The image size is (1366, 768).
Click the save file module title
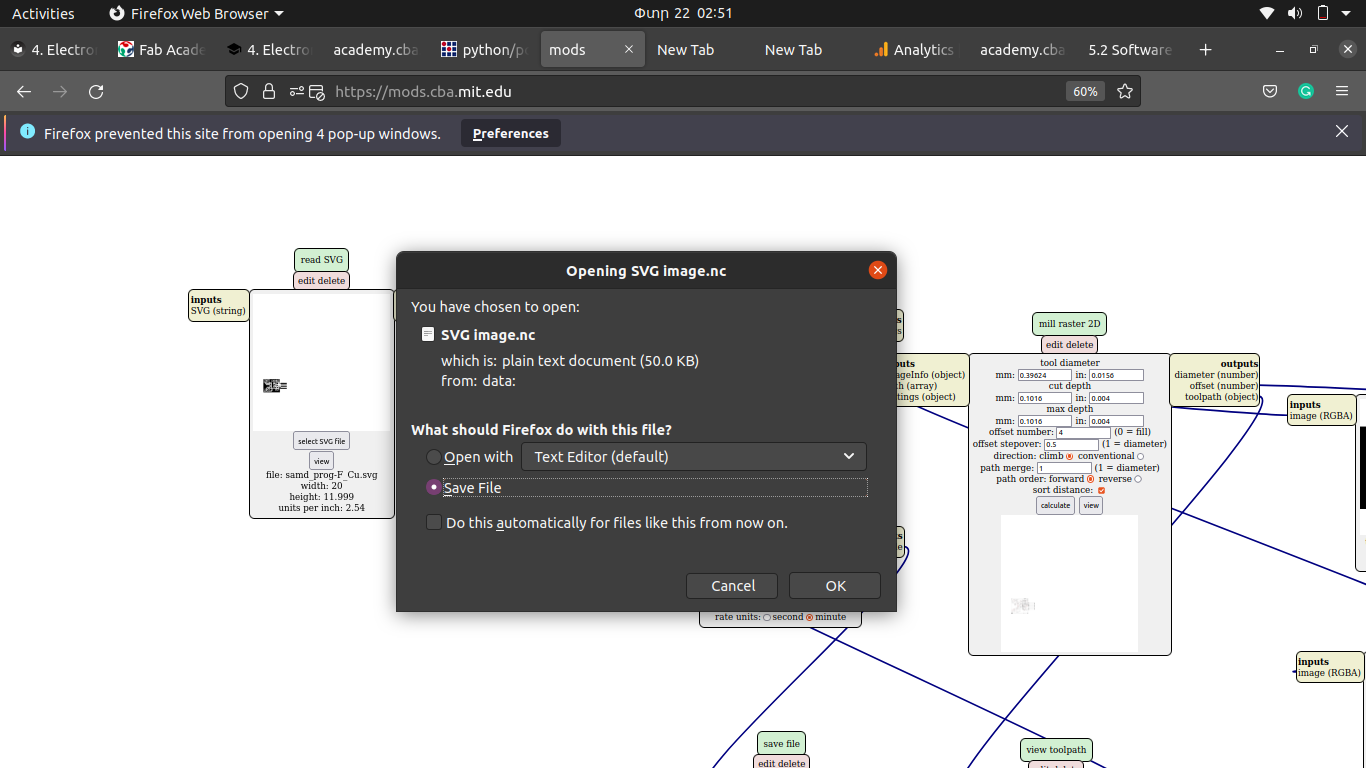pyautogui.click(x=781, y=744)
